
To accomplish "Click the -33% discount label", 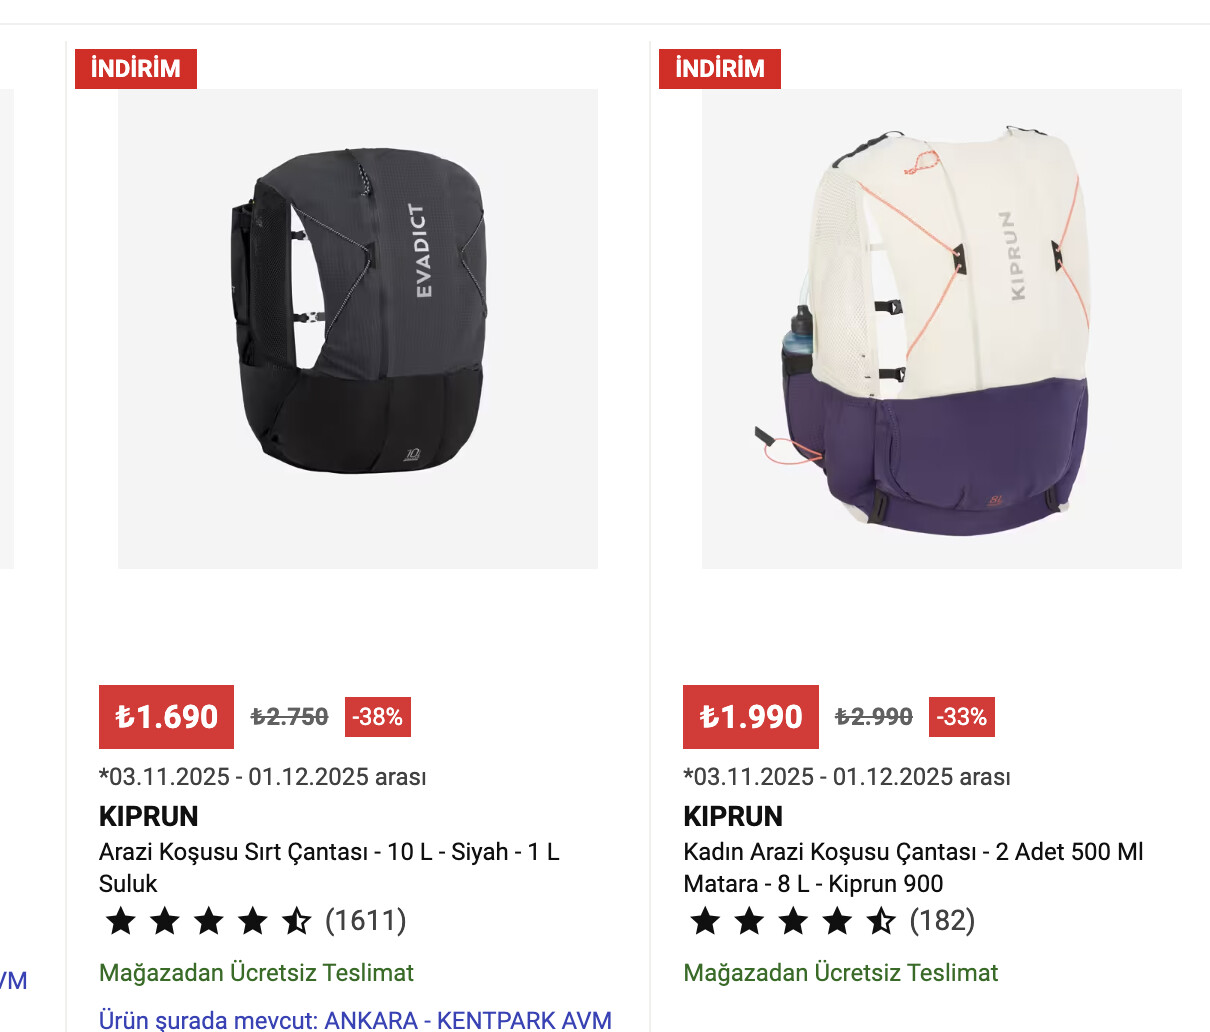I will 961,717.
